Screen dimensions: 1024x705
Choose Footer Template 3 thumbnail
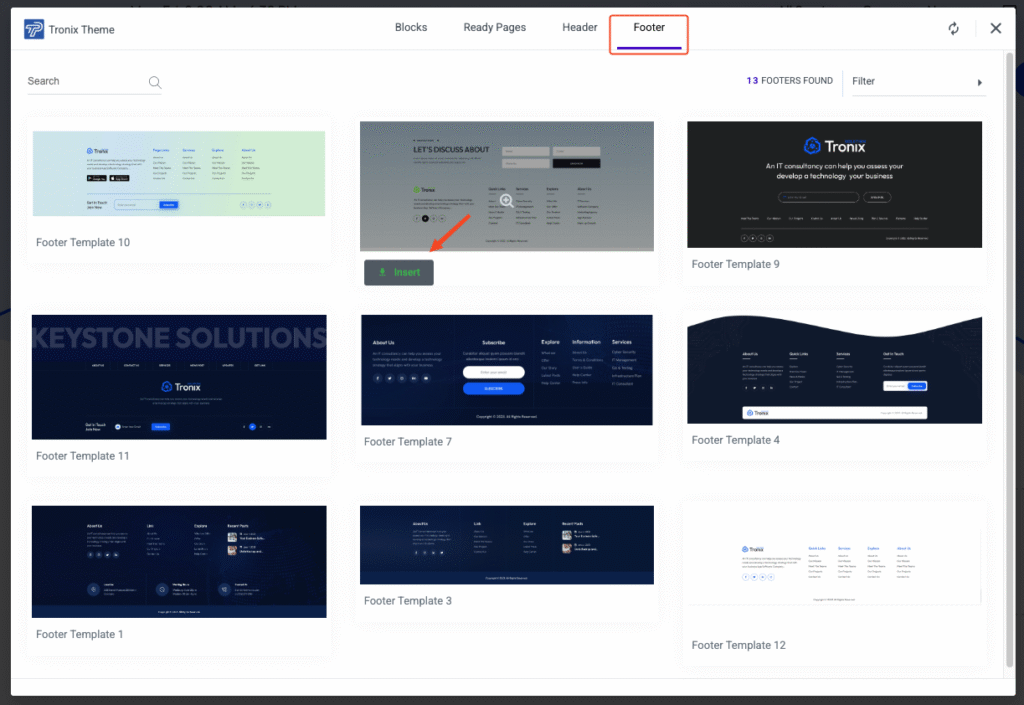(x=506, y=545)
